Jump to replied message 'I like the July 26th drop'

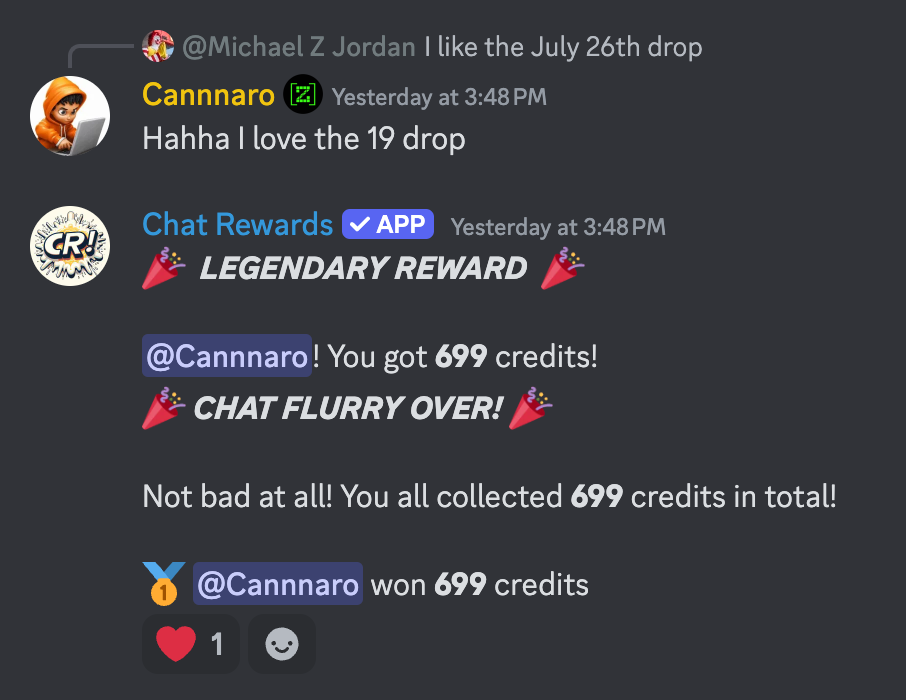click(563, 47)
